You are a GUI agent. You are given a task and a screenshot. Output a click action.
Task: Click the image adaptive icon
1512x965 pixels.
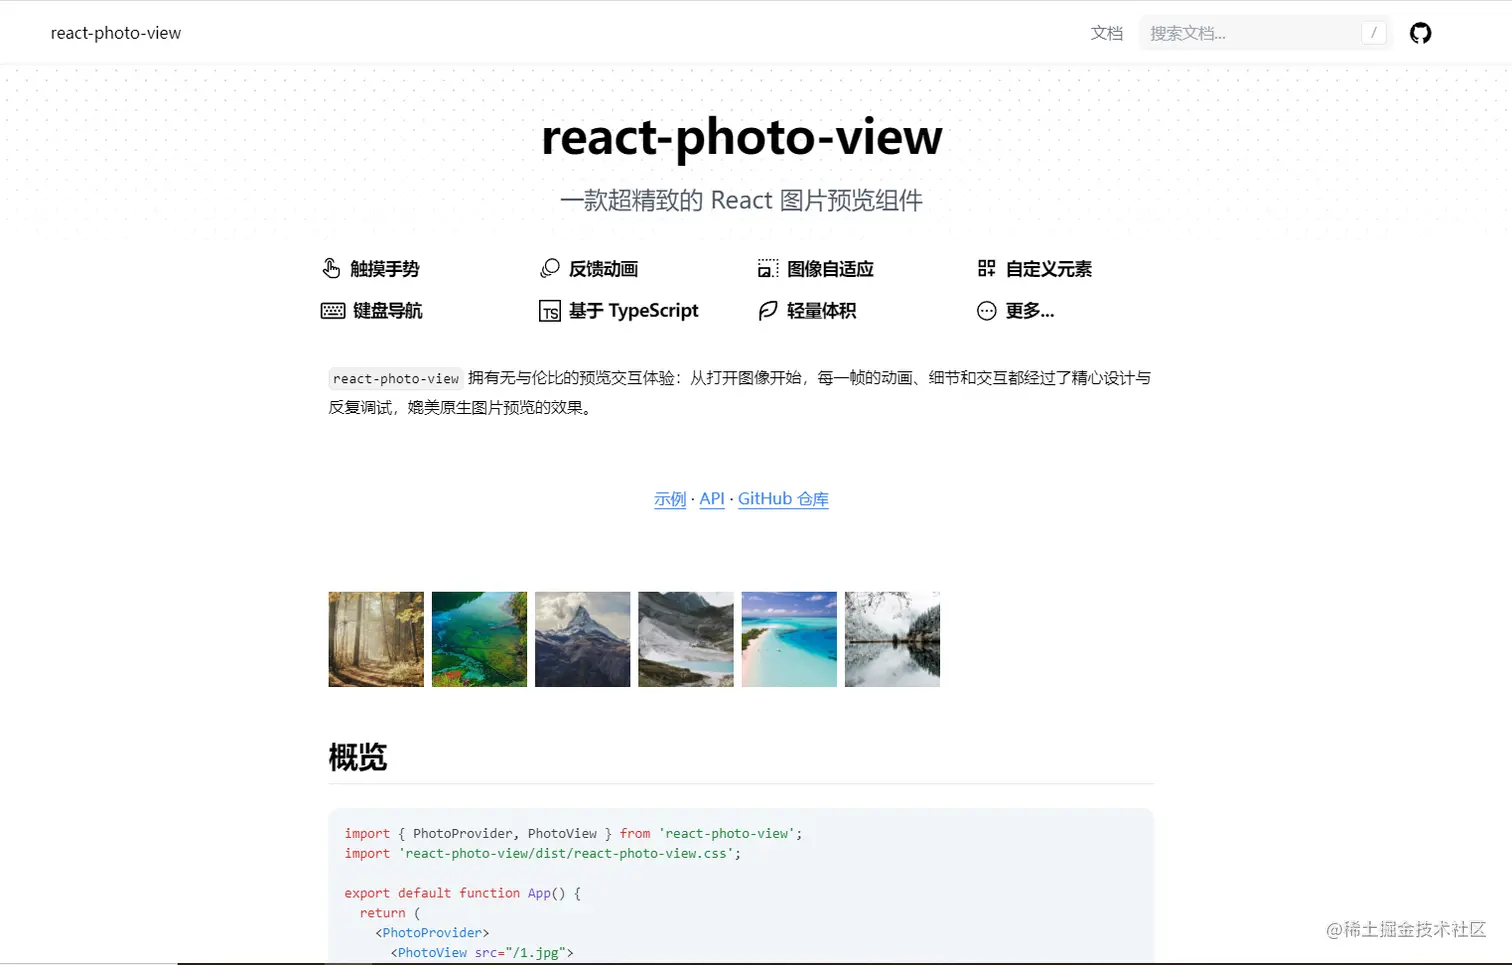click(767, 268)
